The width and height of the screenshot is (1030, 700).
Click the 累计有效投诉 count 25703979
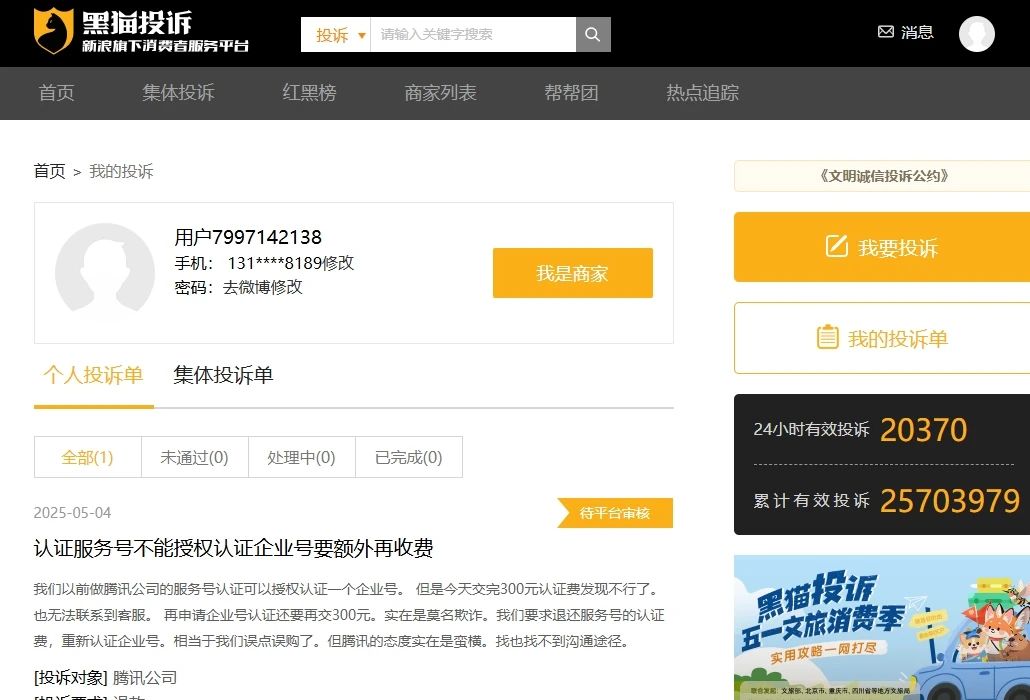tap(950, 501)
